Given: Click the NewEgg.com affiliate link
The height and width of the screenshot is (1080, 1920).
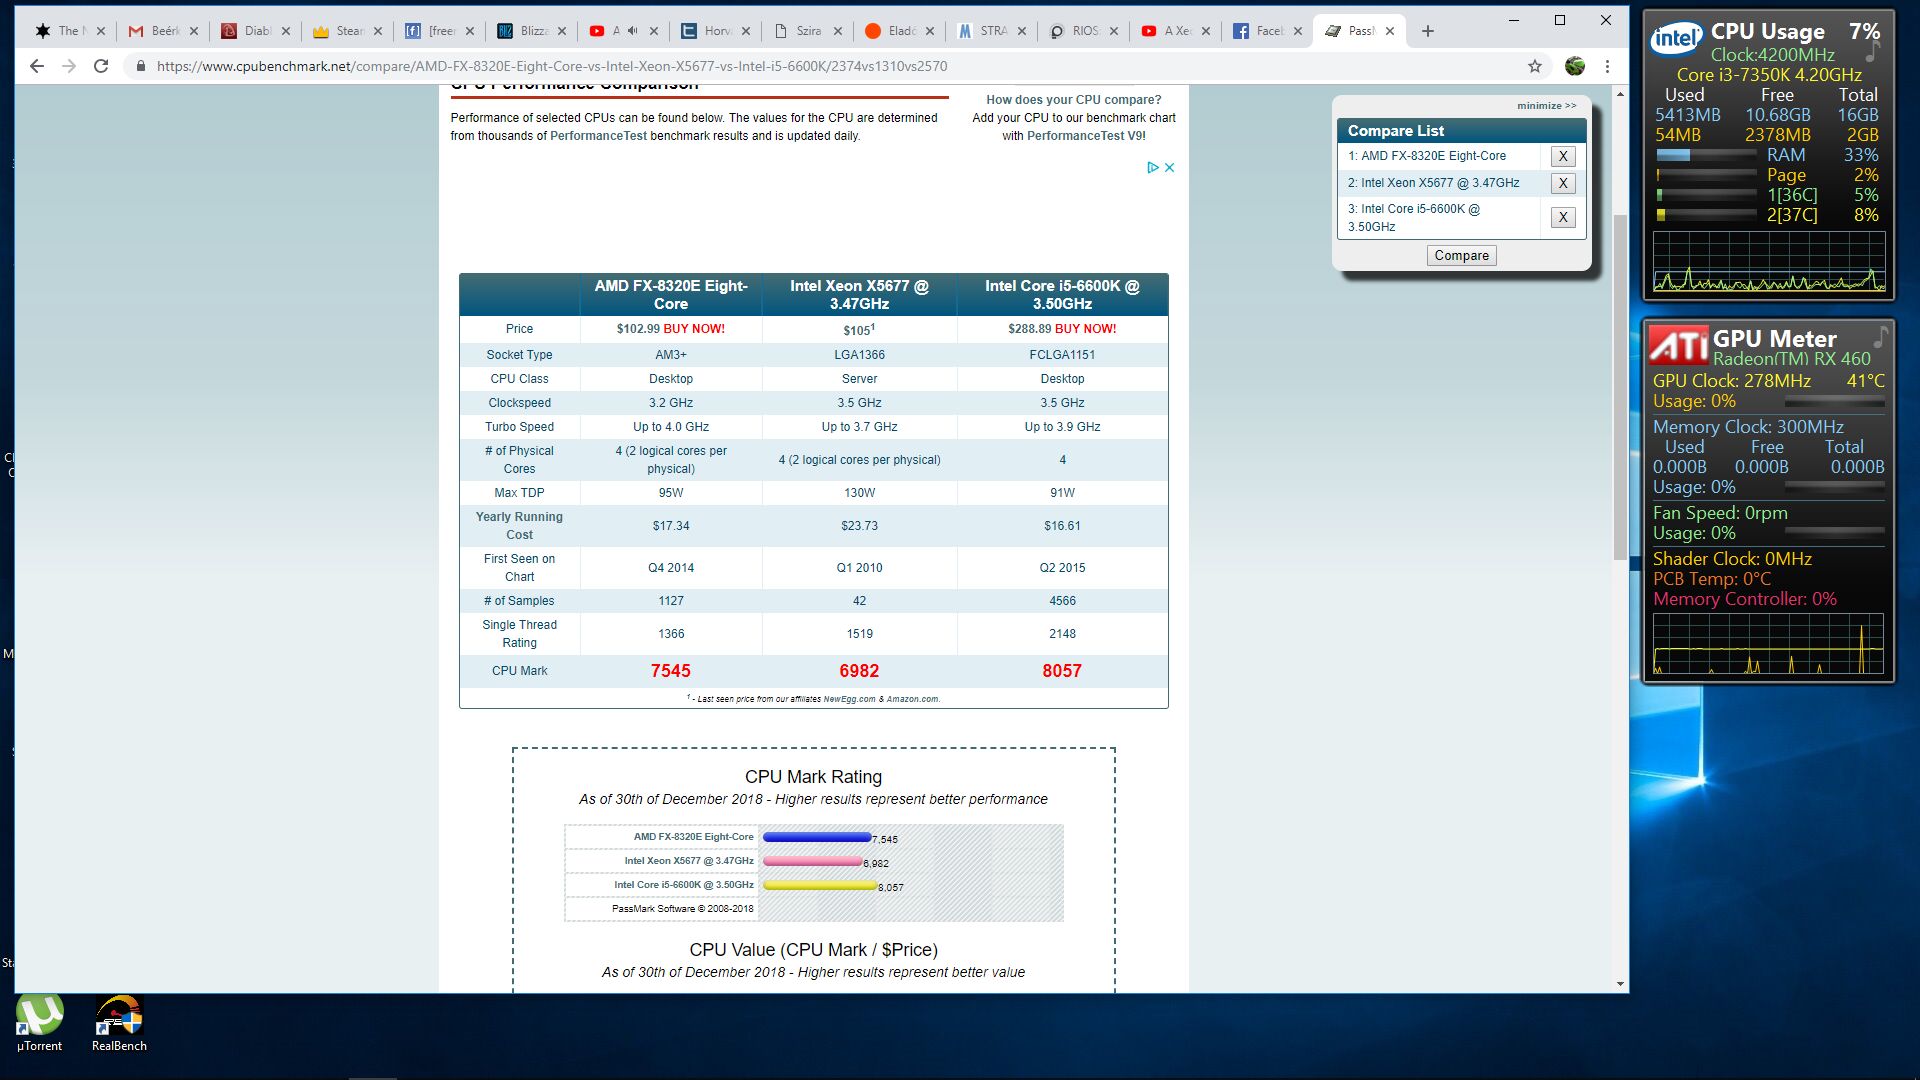Looking at the screenshot, I should [849, 699].
